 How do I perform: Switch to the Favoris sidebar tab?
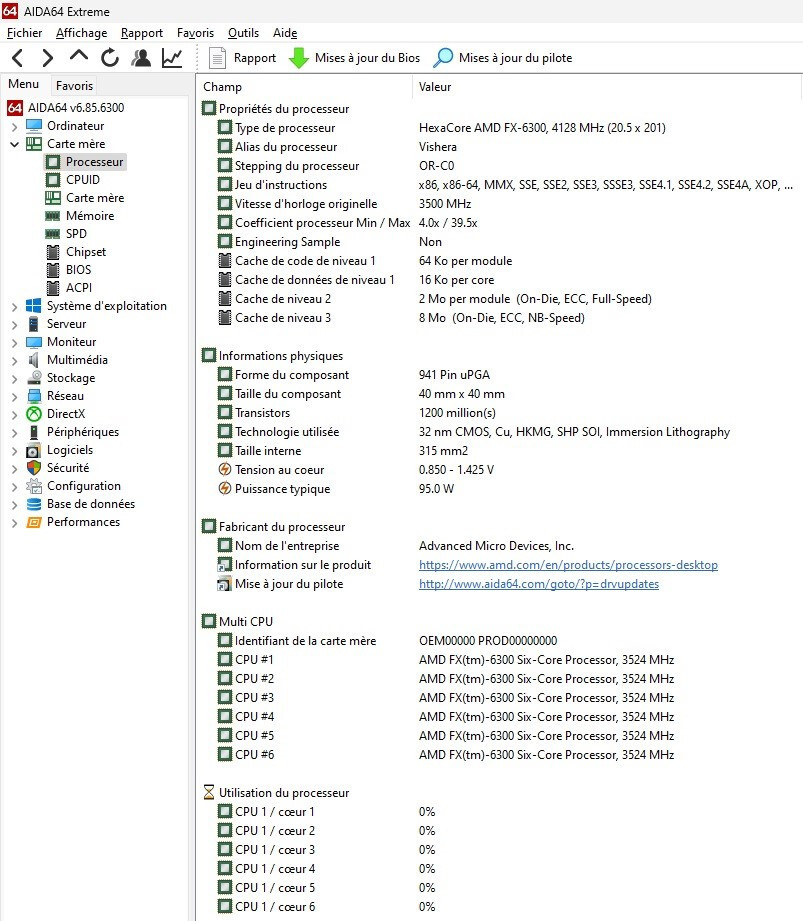tap(75, 86)
